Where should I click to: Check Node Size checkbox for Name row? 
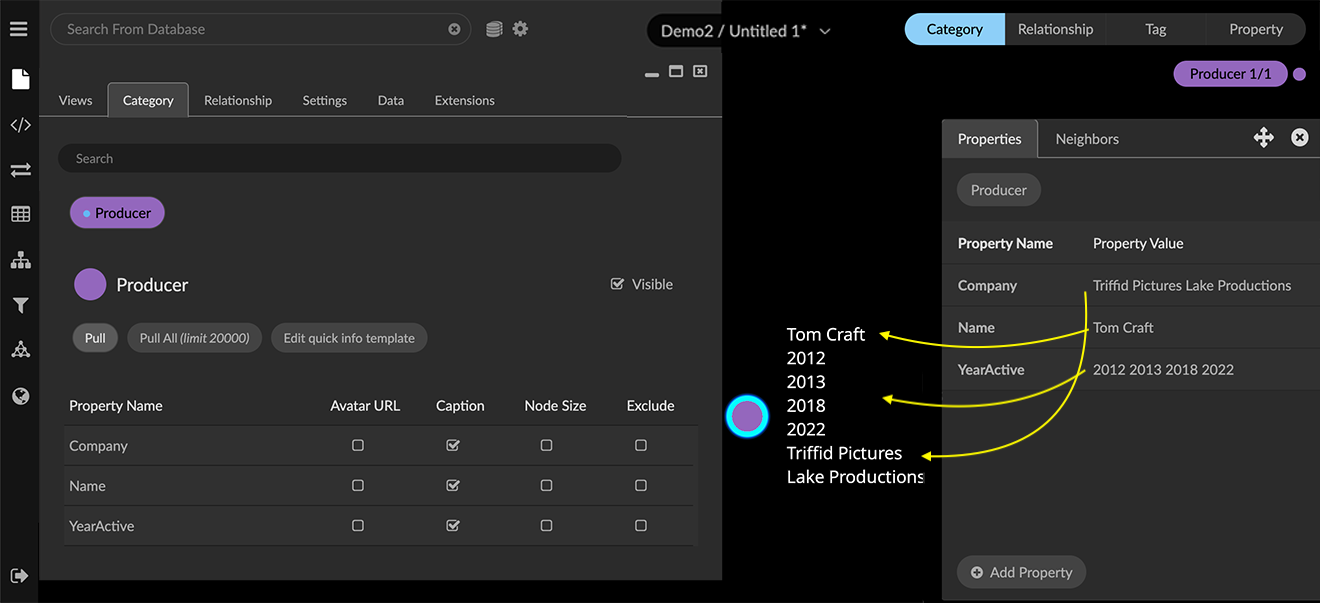click(546, 485)
